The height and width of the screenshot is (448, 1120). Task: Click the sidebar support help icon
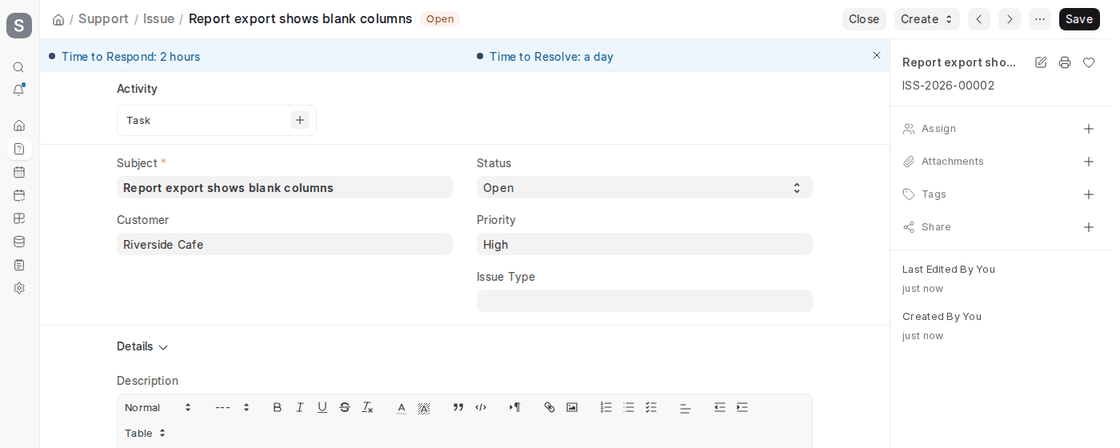coord(19,149)
